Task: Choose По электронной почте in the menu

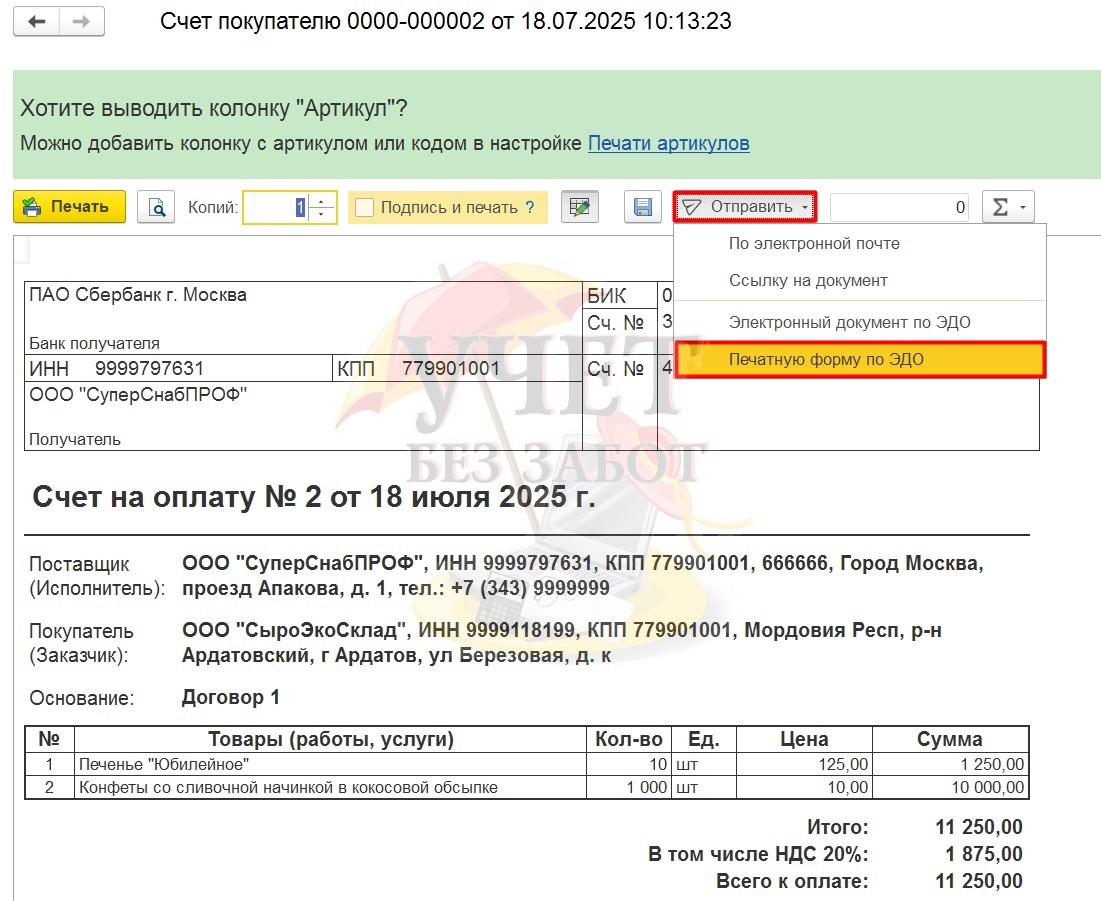Action: tap(859, 244)
